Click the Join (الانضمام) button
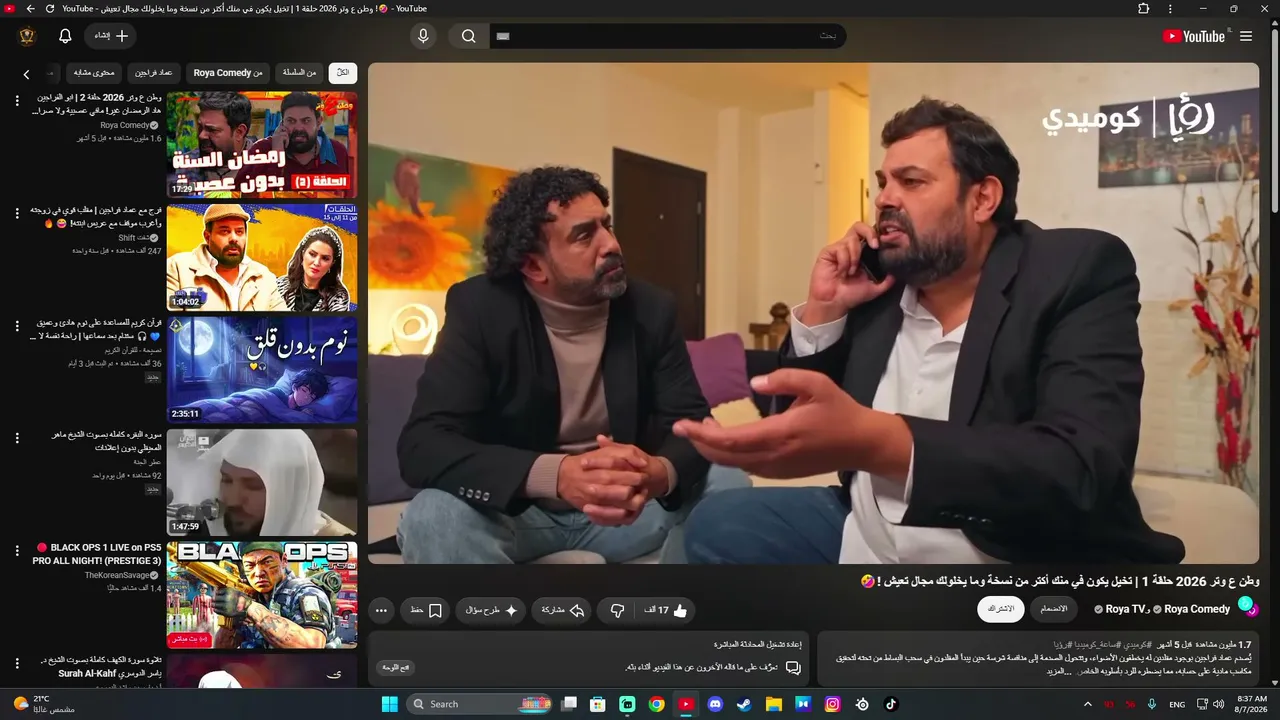The image size is (1280, 720). click(x=1054, y=609)
